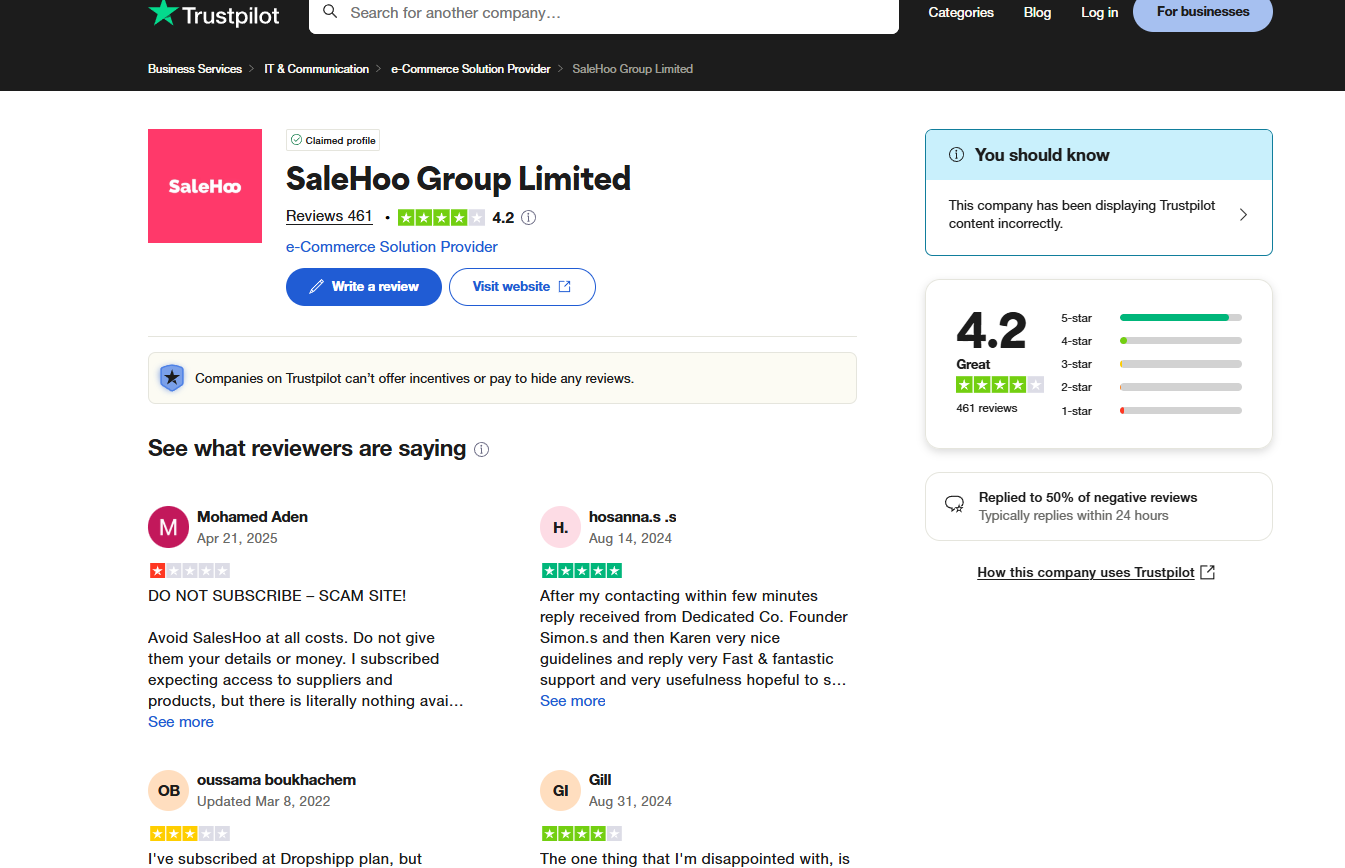The image size is (1345, 868).
Task: Click the Visit website button
Action: tap(522, 287)
